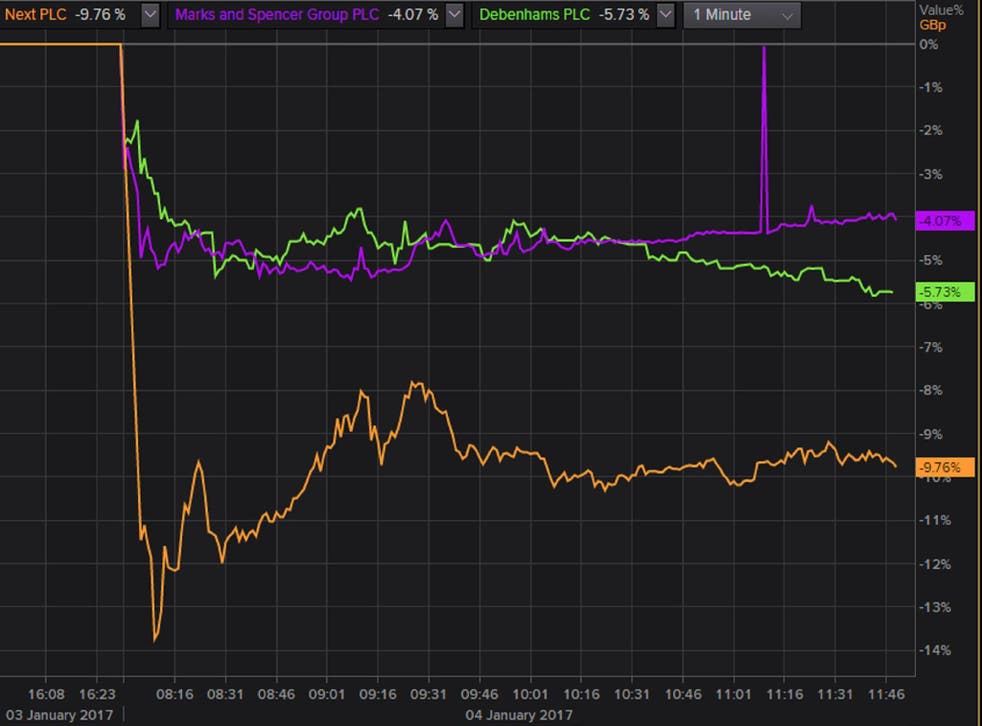Click the -2% axis label

point(930,130)
